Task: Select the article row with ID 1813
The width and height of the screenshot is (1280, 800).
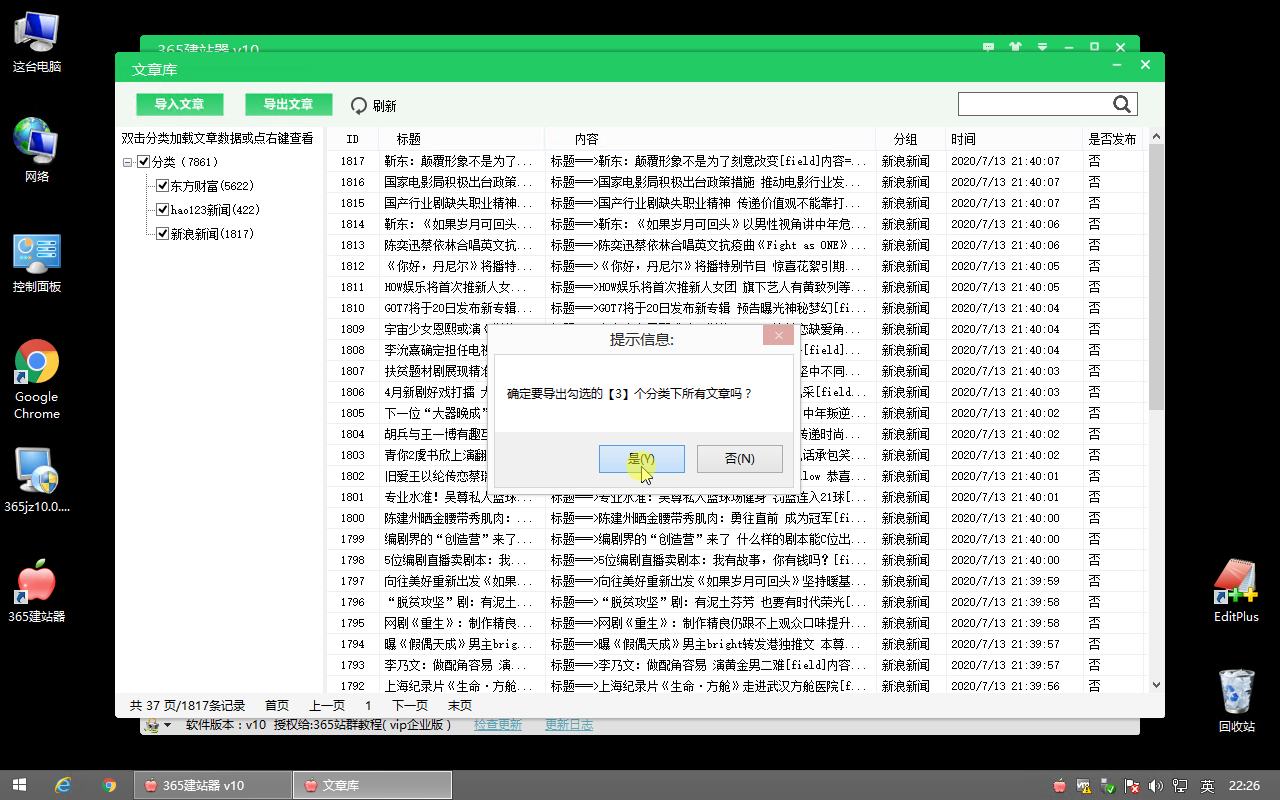Action: pos(738,245)
